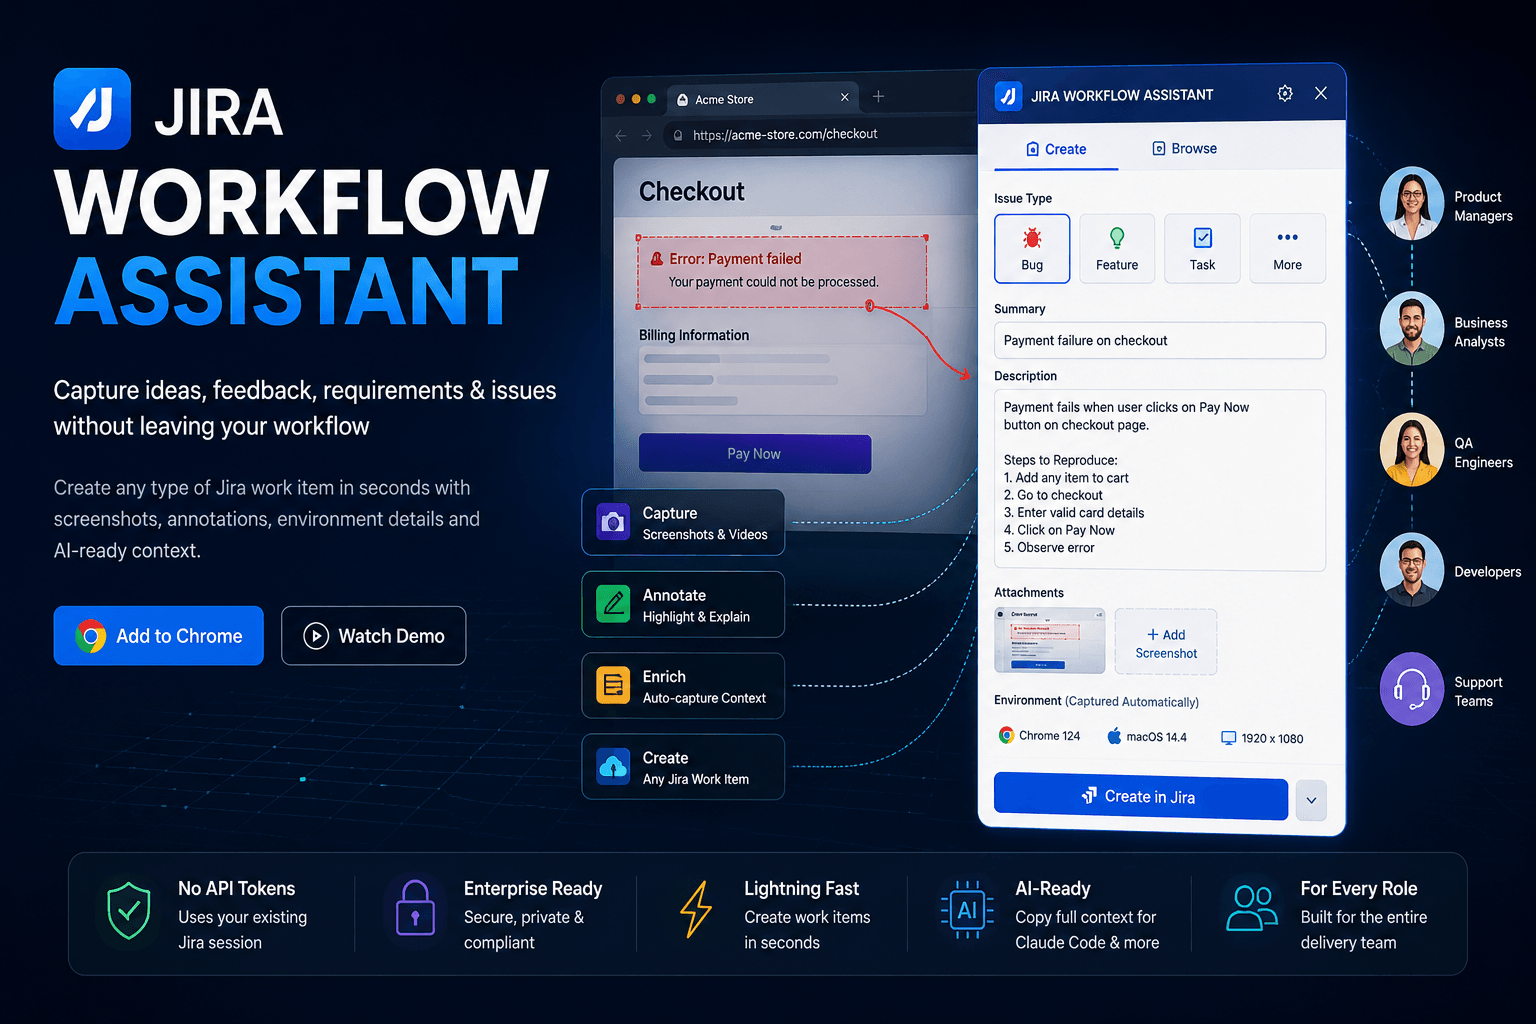Click the Chrome logo in Add button
Screen dimensions: 1536x1024
coord(91,636)
